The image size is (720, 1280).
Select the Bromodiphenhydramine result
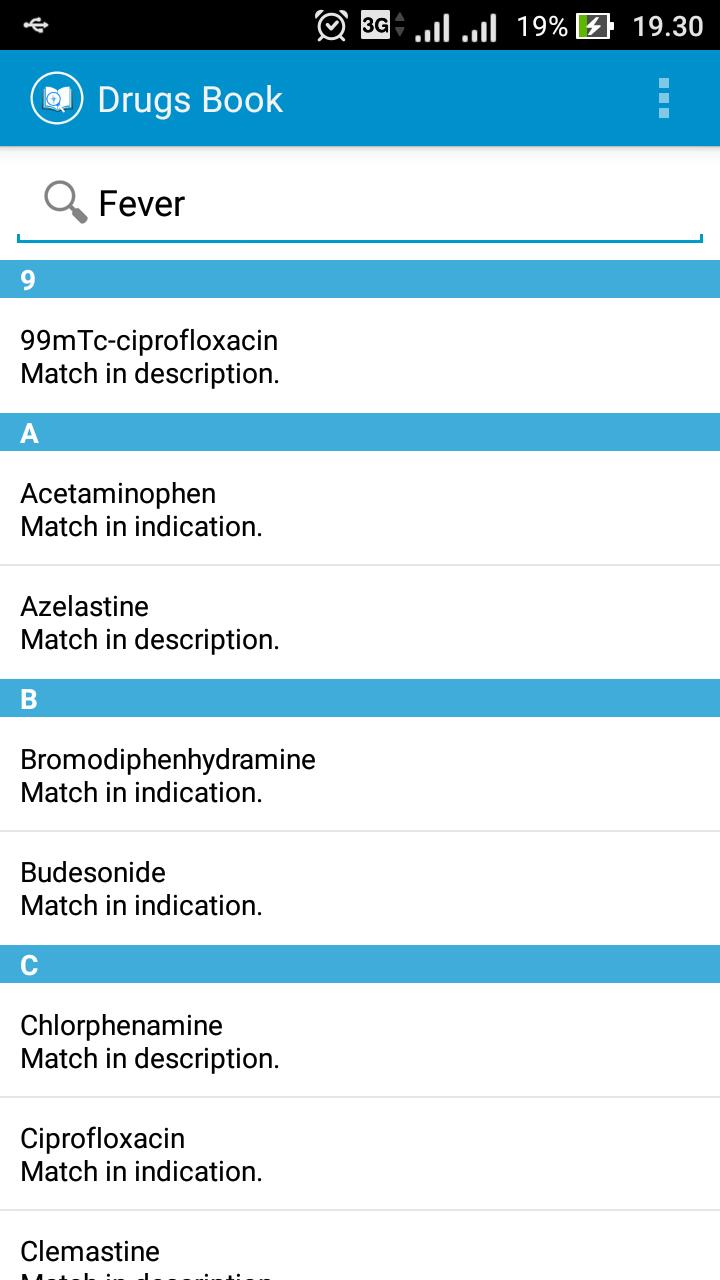(x=360, y=775)
